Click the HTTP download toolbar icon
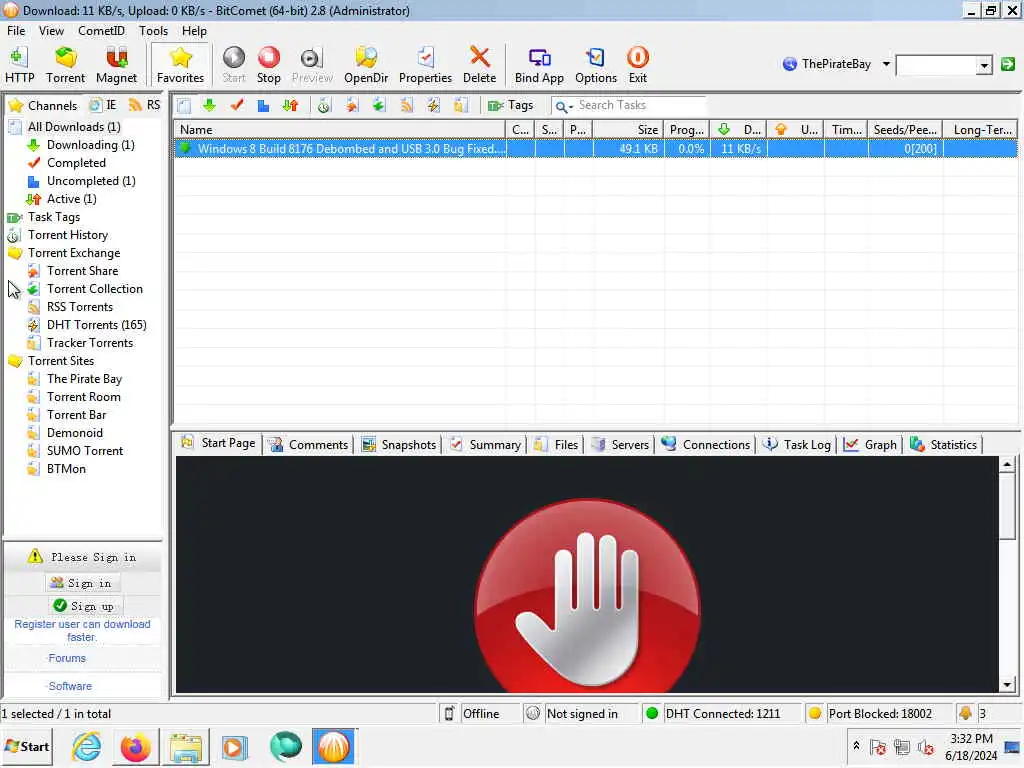The height and width of the screenshot is (768, 1024). pyautogui.click(x=19, y=65)
